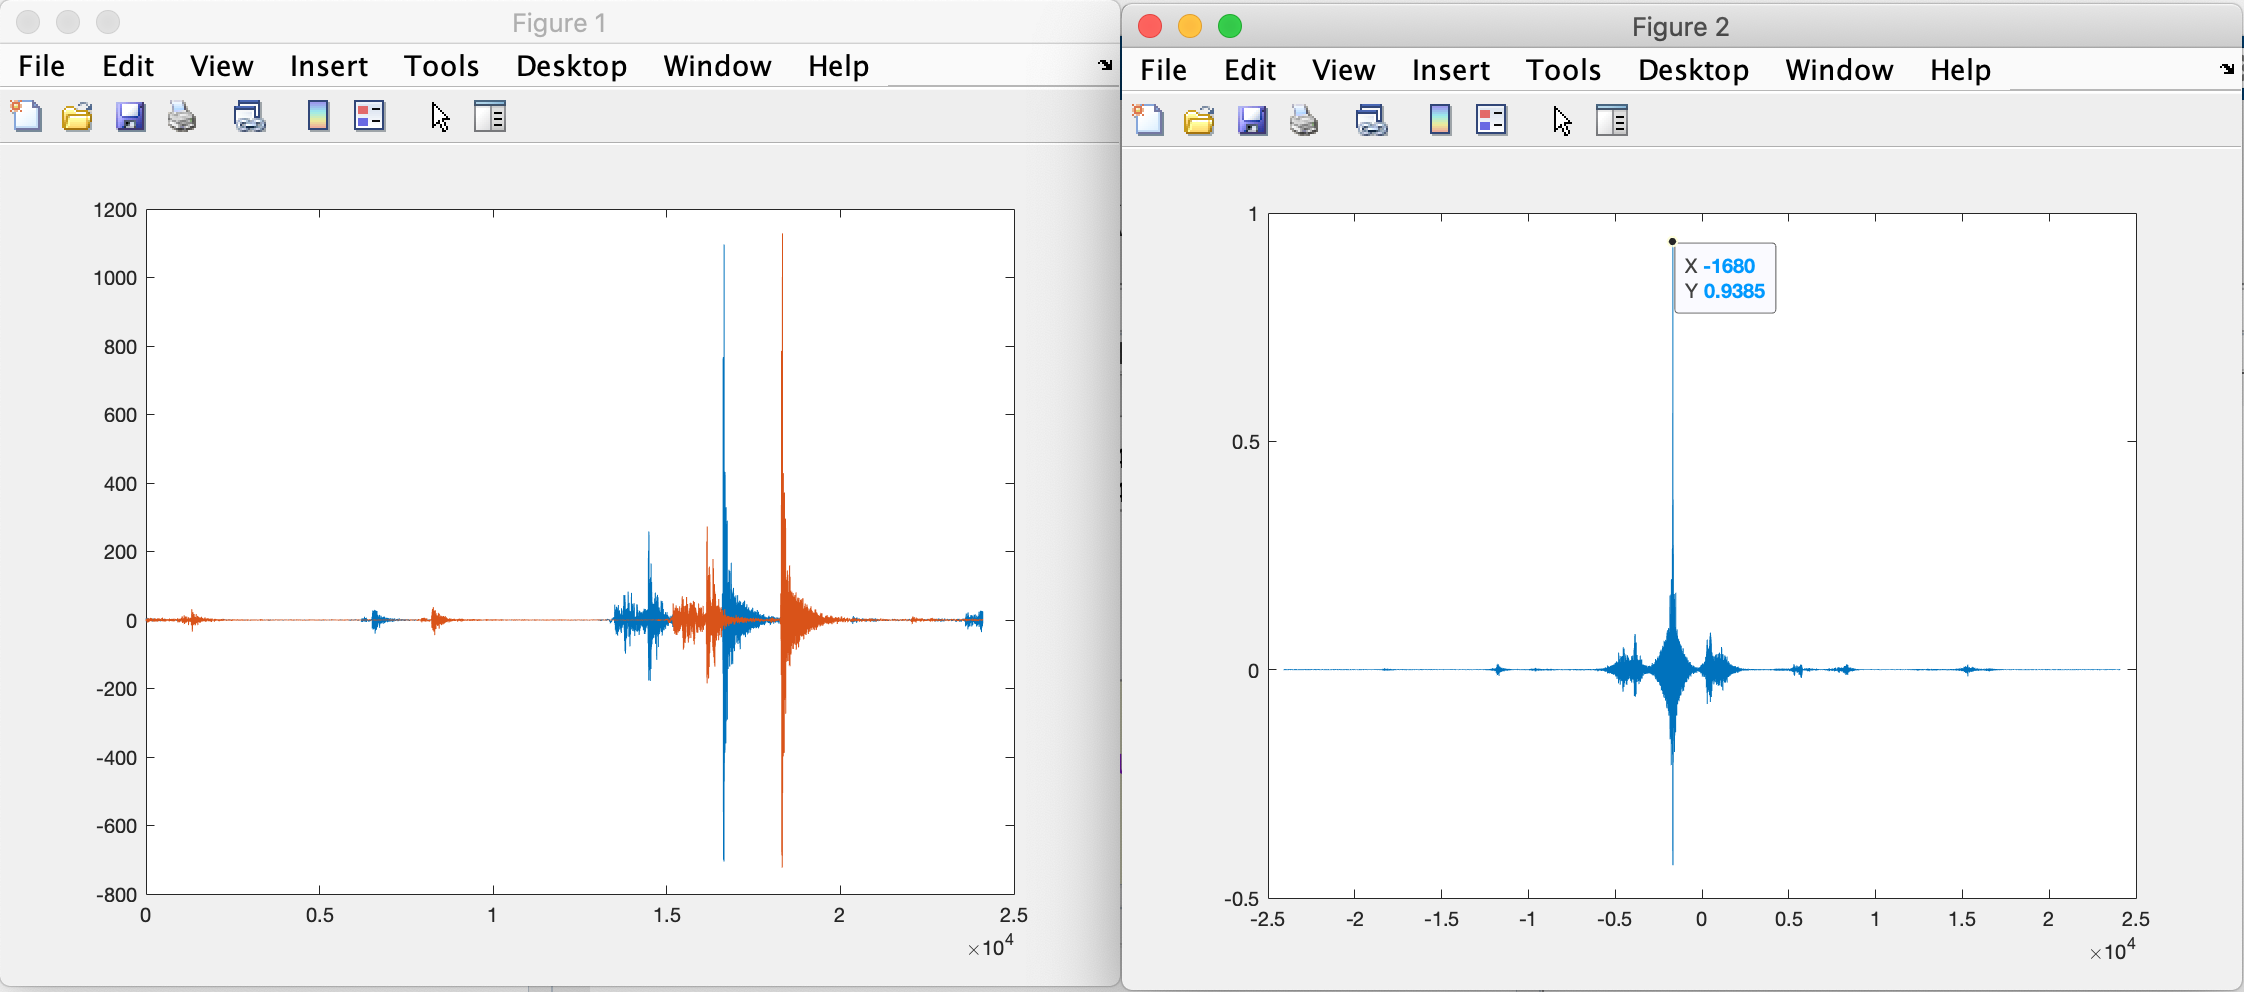Screen dimensions: 2244x992
Task: Enable Edit Plot arrow tool in Figure 2
Action: 1562,121
